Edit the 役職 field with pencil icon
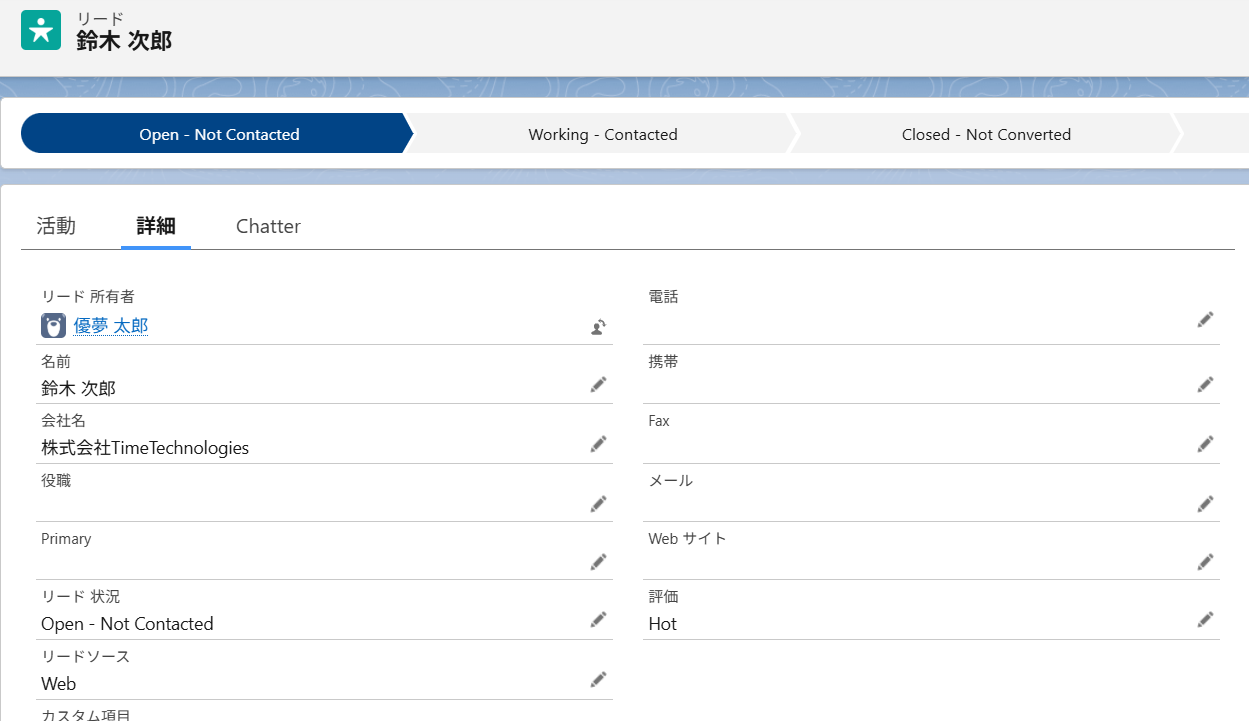 598,503
